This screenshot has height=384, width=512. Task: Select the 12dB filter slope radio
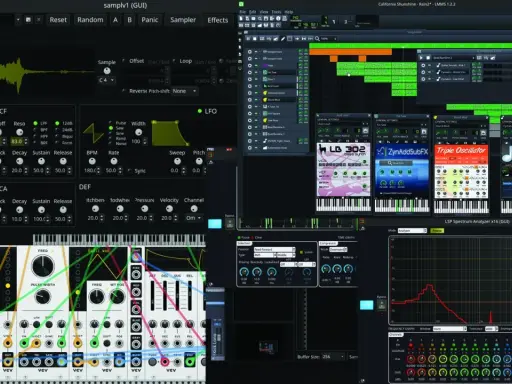coord(57,123)
